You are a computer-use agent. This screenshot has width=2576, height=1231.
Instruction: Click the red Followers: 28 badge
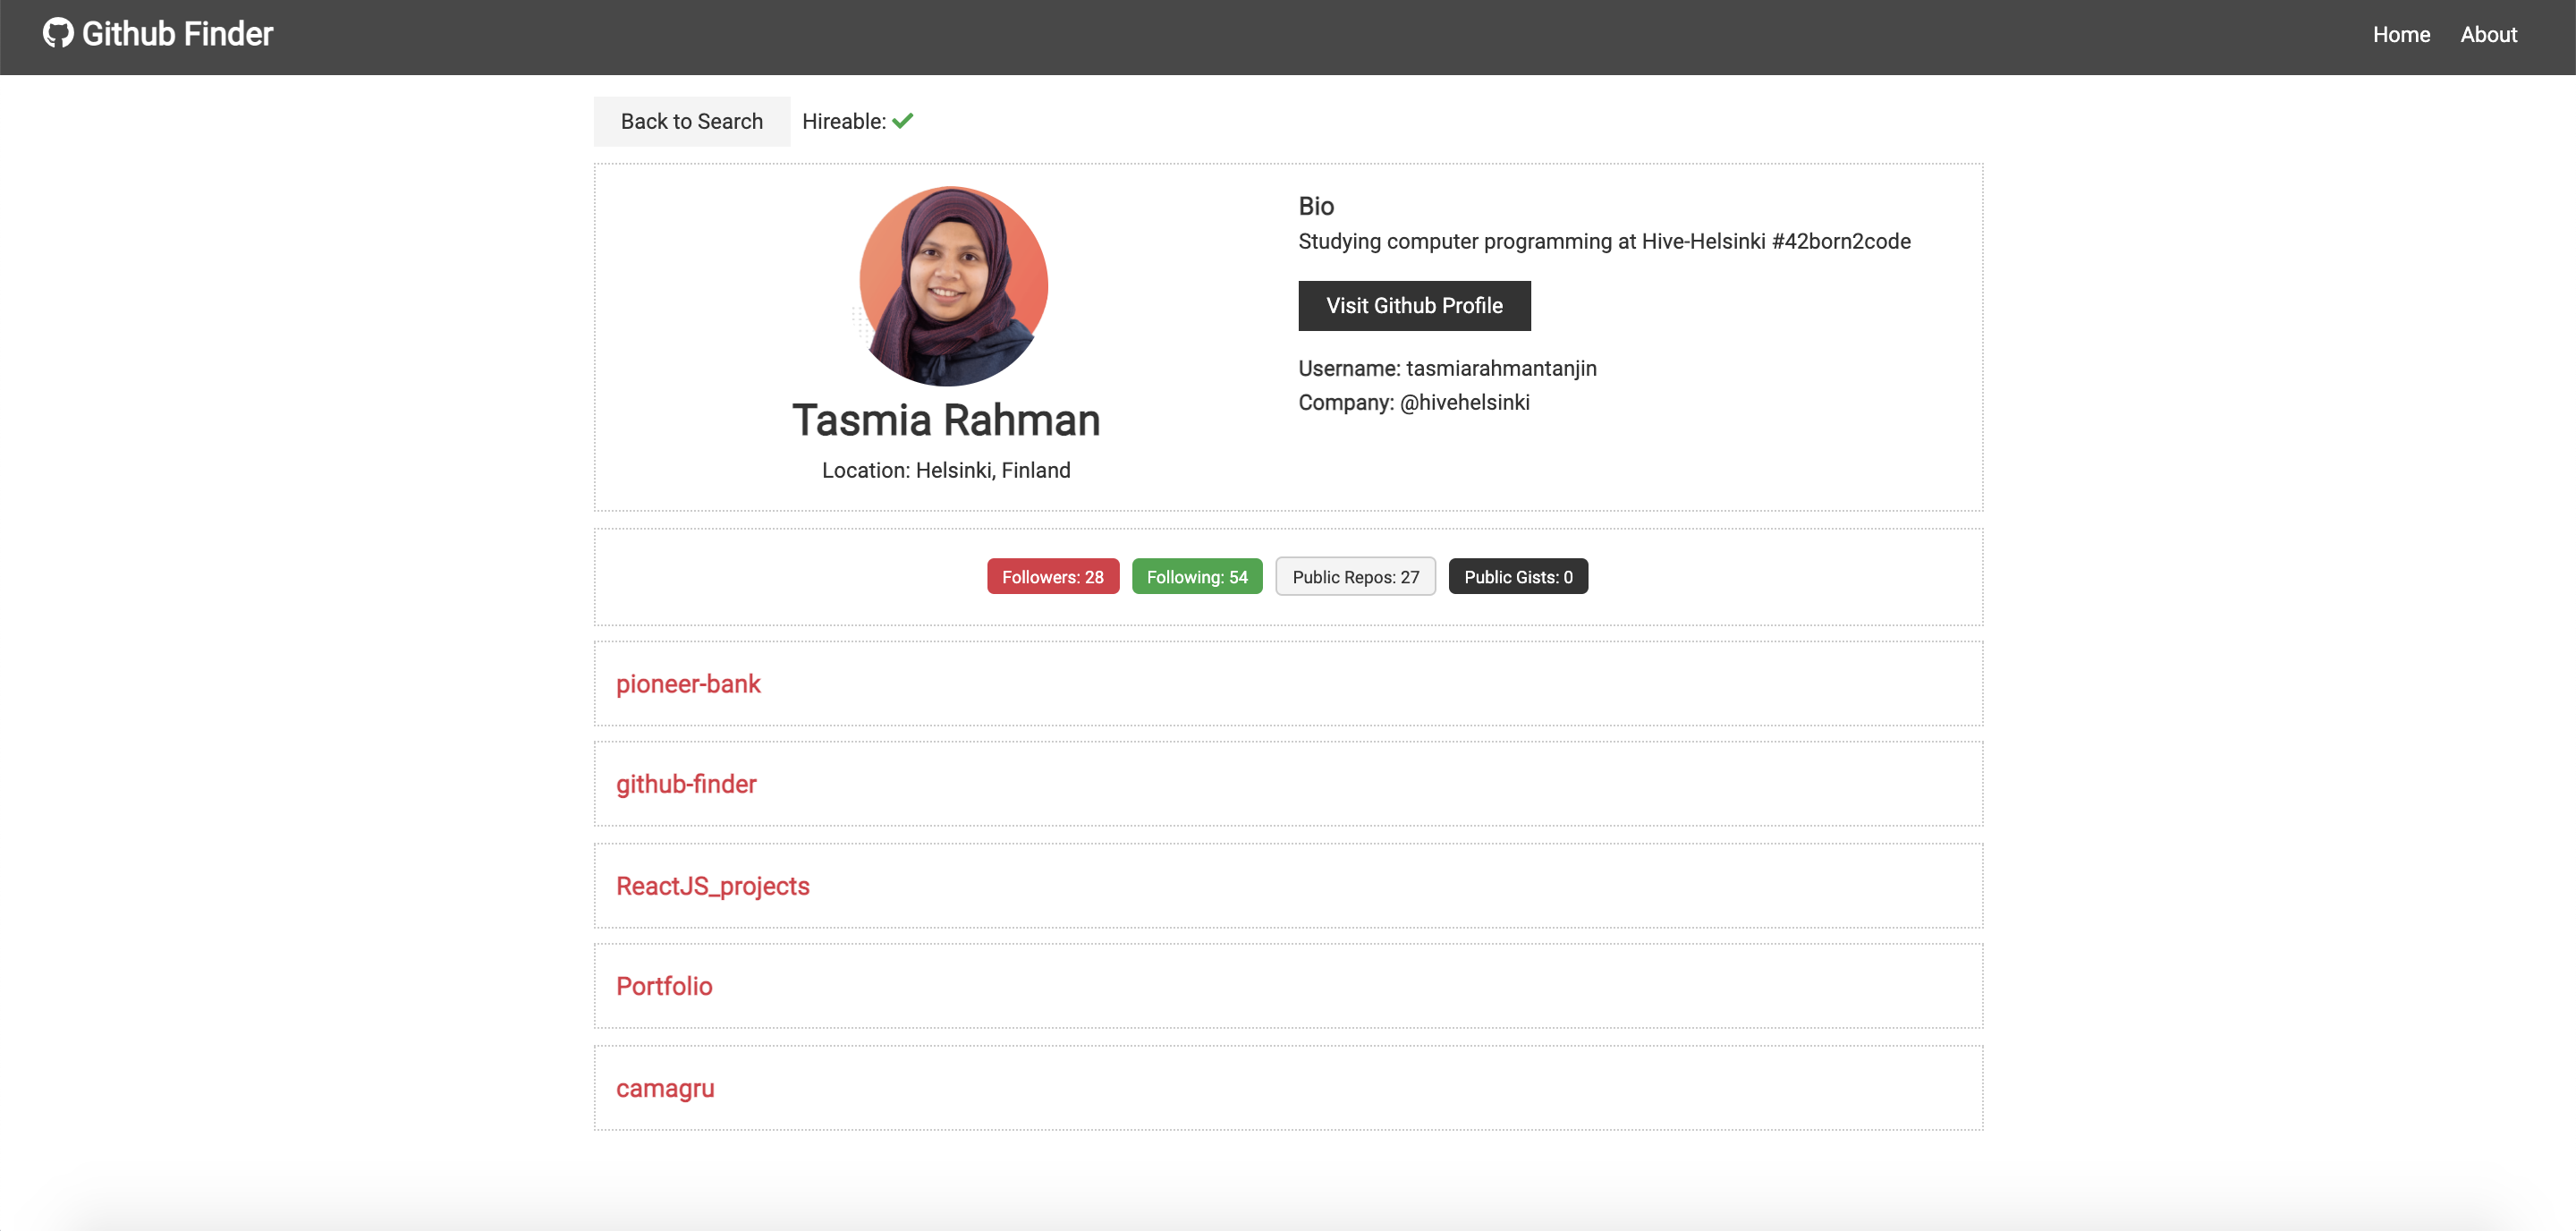coord(1052,577)
